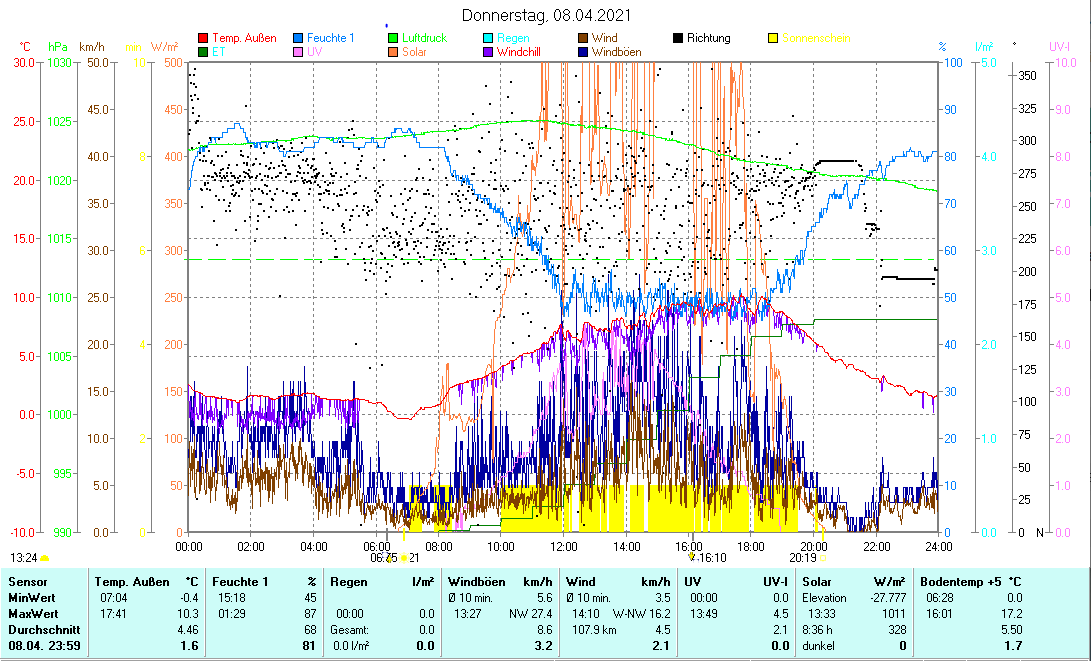
Task: Click the Sensor header in the data table
Action: coord(27,581)
